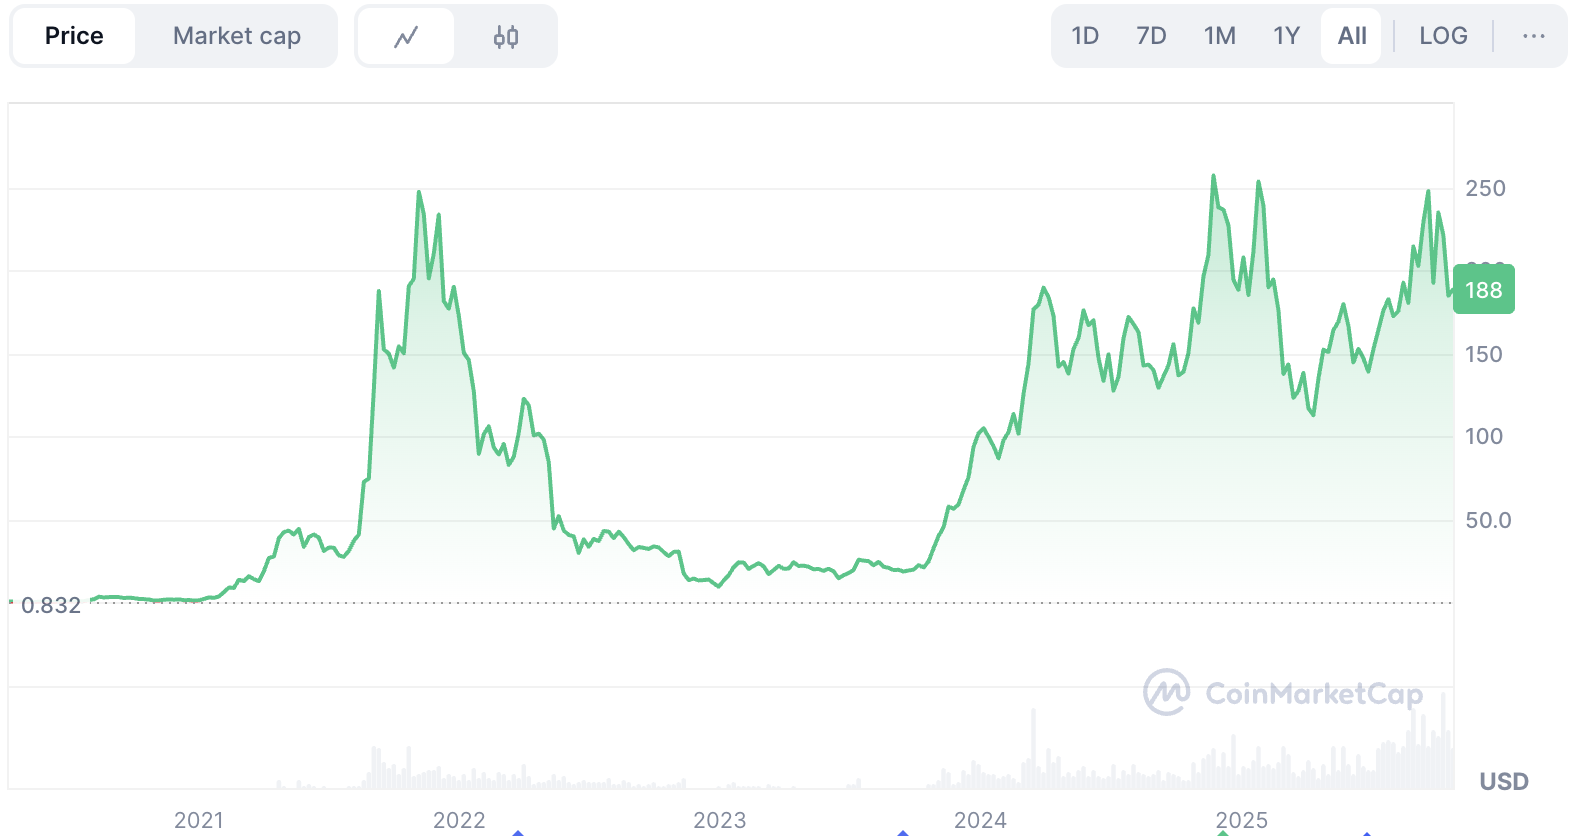Image resolution: width=1574 pixels, height=836 pixels.
Task: Select the line chart icon
Action: (406, 37)
